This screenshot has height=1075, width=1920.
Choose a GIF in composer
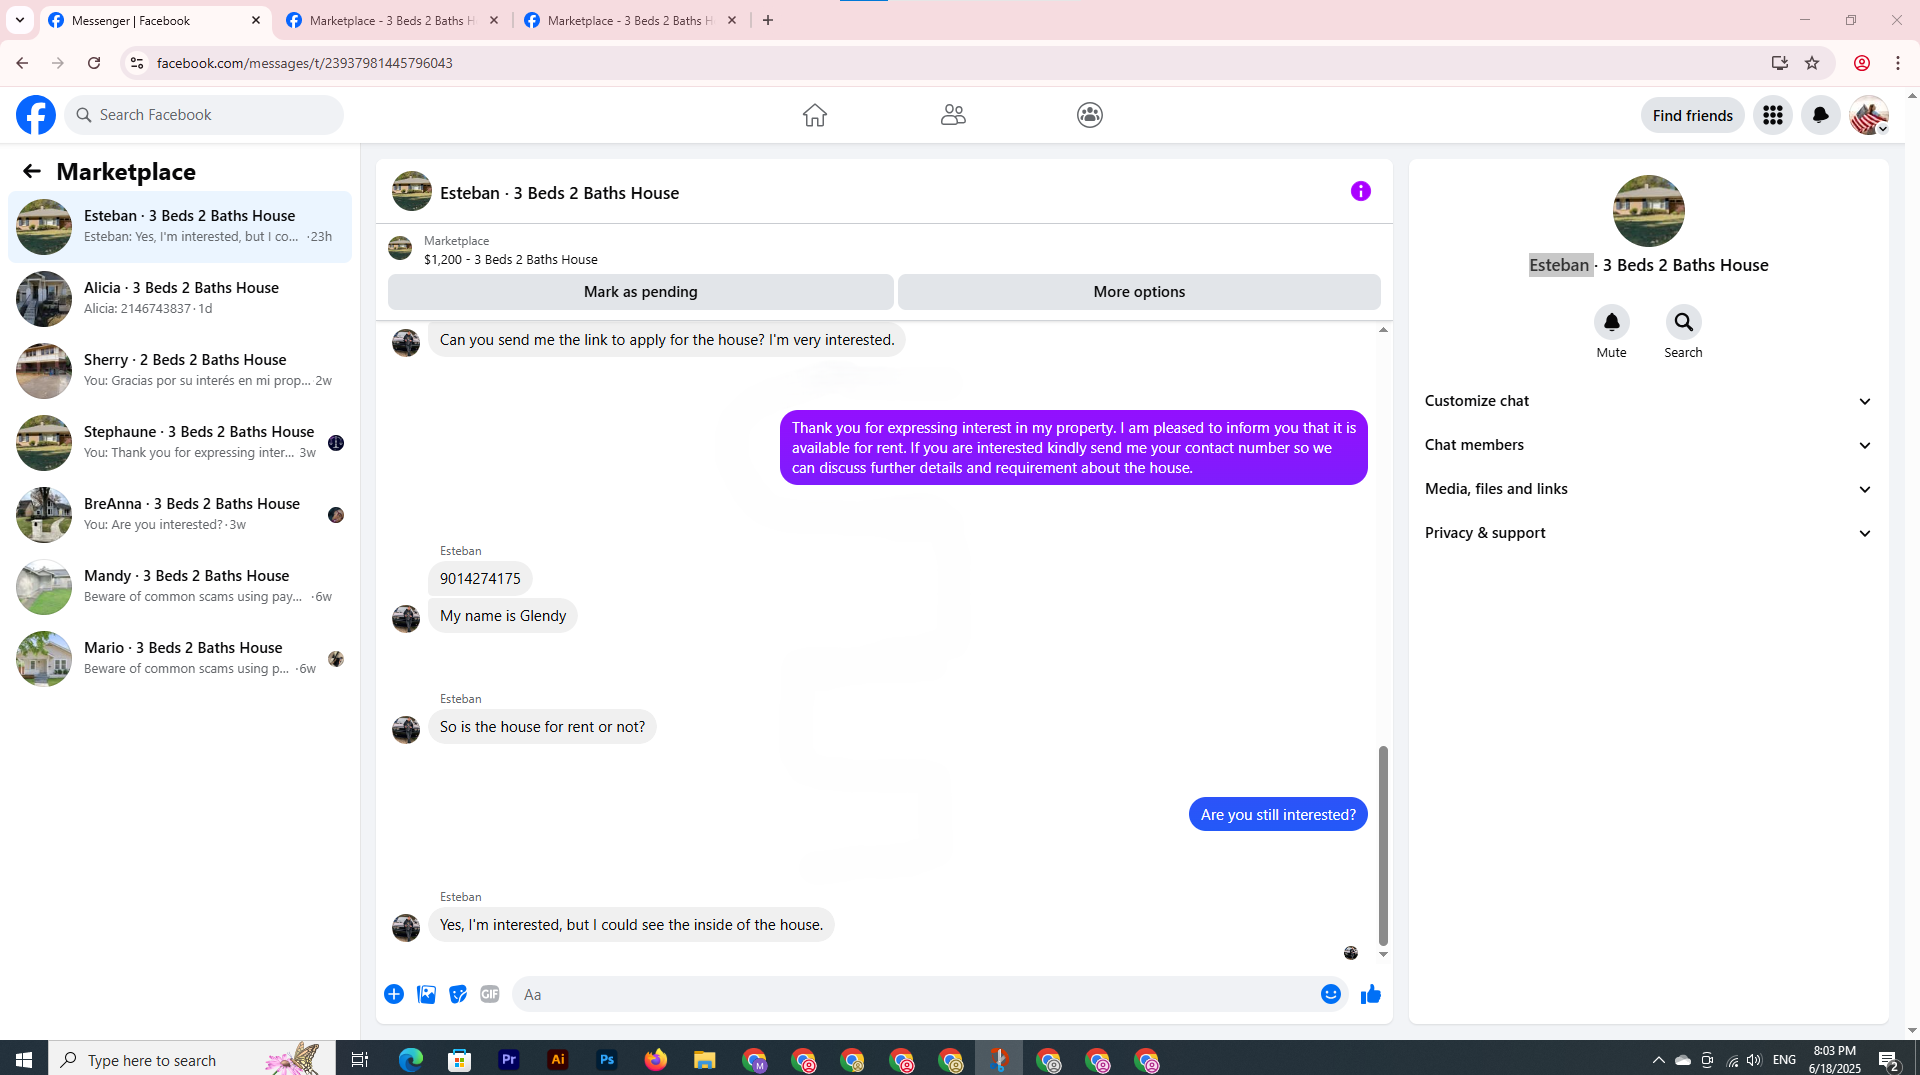pyautogui.click(x=490, y=994)
